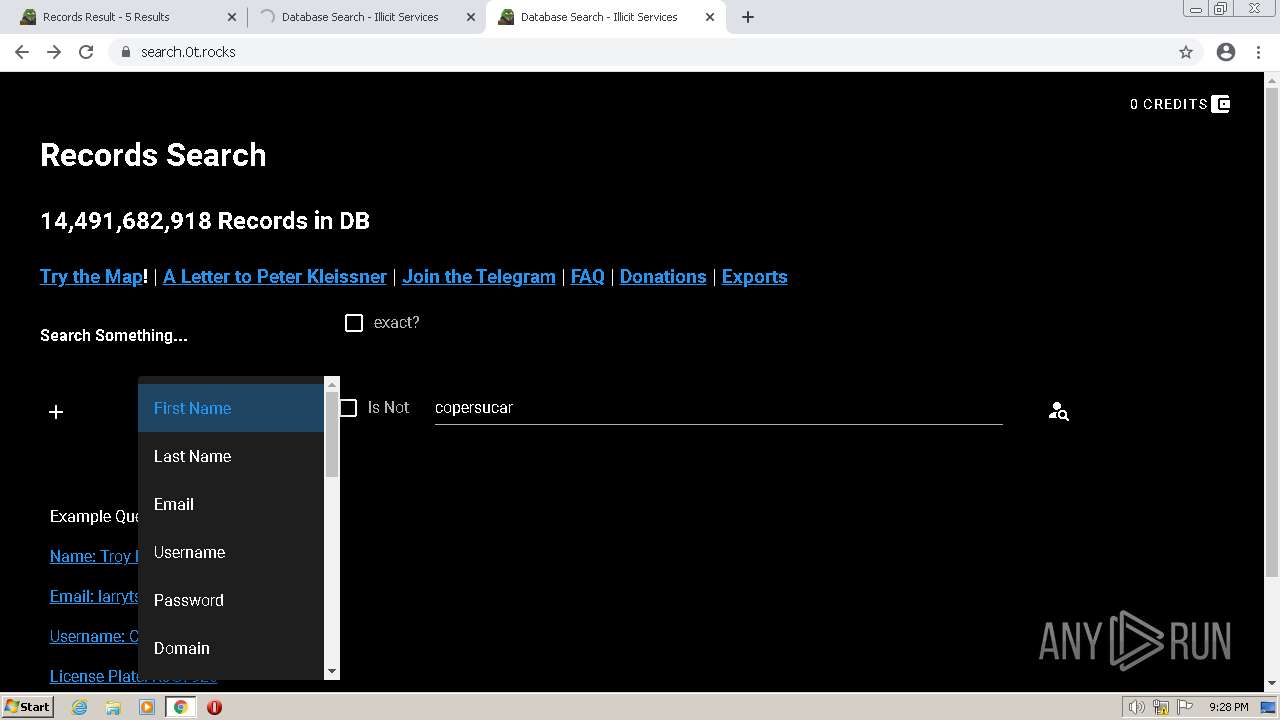
Task: Click the dropdown list scrollbar thumb
Action: click(332, 434)
